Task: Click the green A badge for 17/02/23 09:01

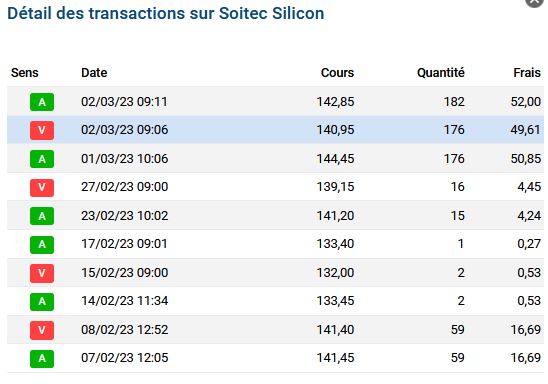Action: tap(42, 245)
